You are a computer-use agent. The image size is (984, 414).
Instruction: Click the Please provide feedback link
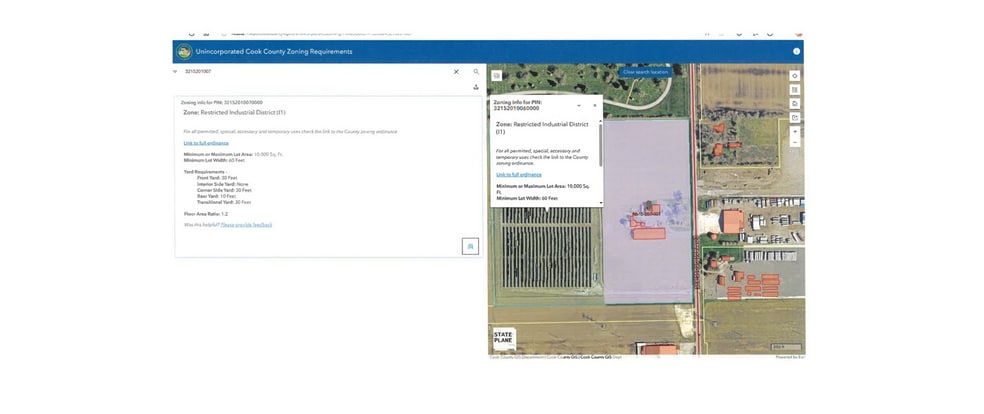(x=246, y=225)
